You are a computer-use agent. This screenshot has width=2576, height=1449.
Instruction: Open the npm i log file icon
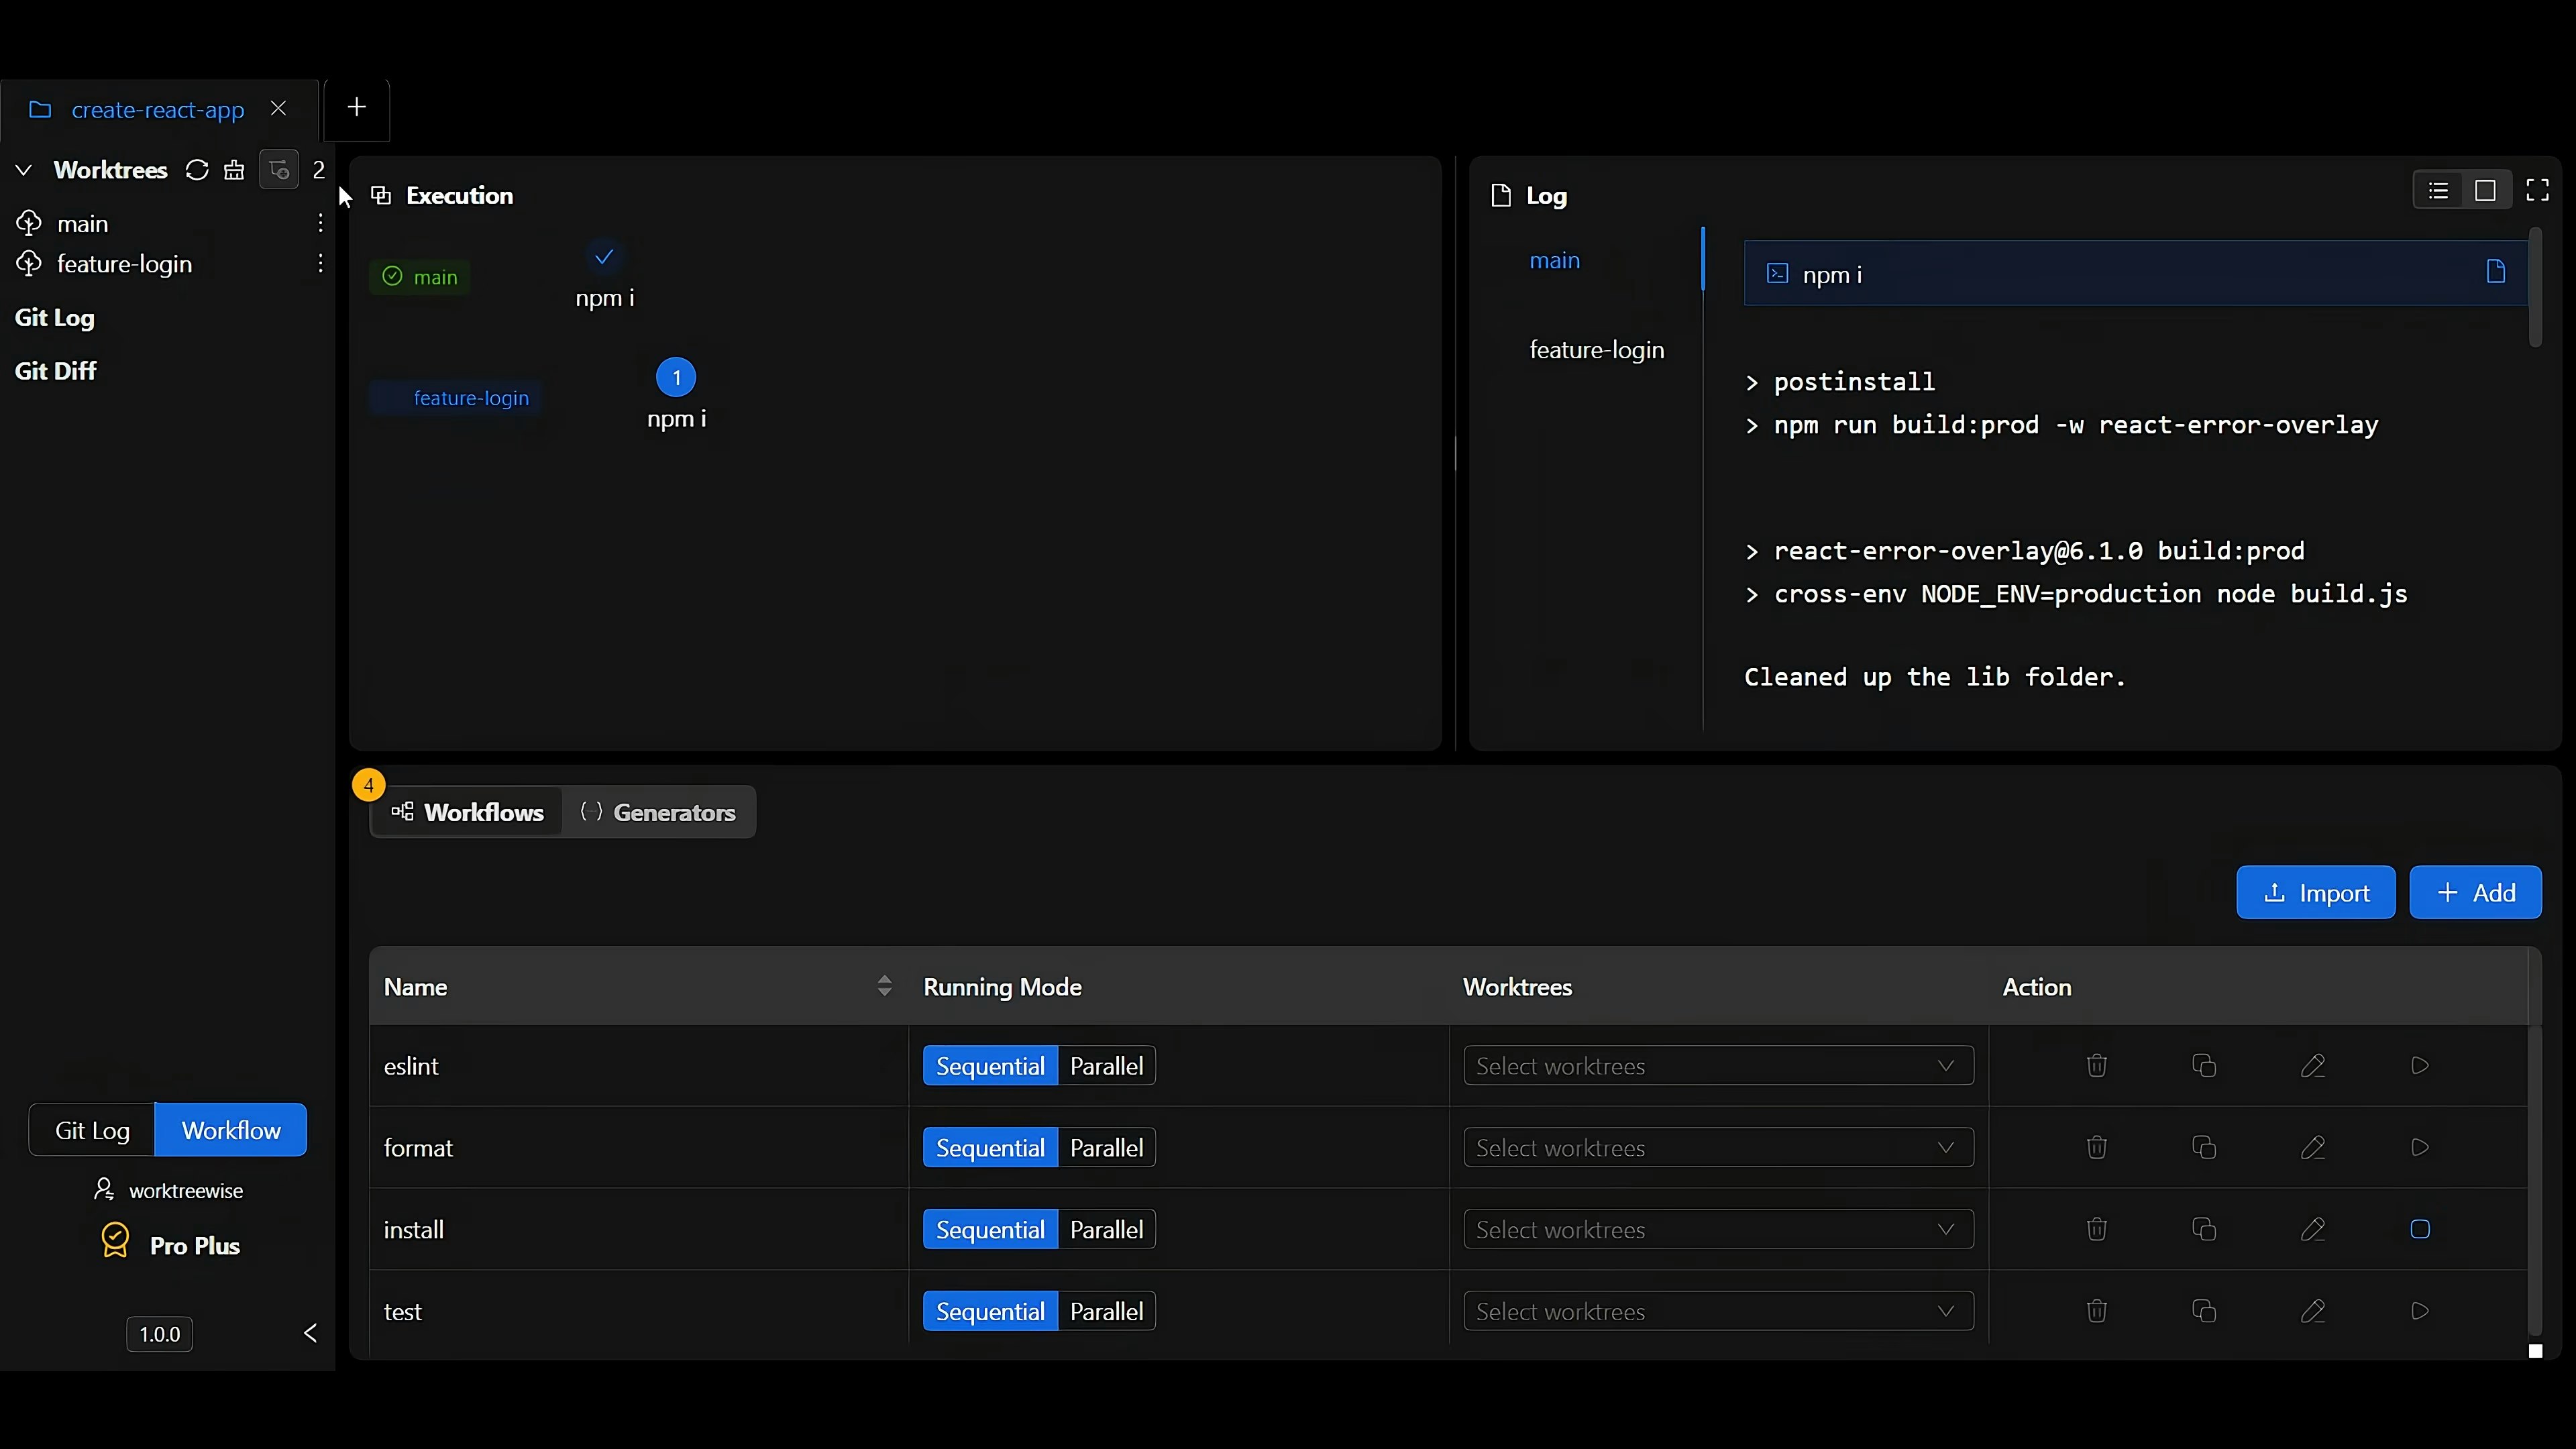tap(2495, 272)
